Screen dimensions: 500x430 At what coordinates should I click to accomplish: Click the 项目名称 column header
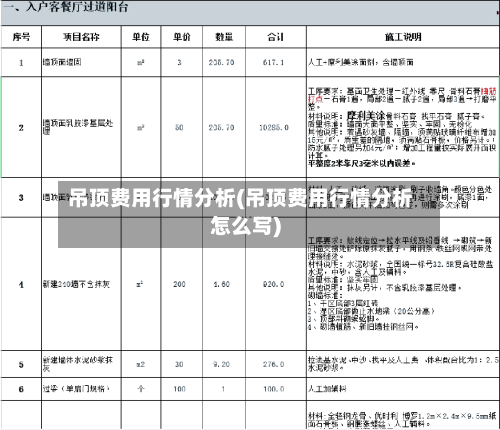(81, 37)
